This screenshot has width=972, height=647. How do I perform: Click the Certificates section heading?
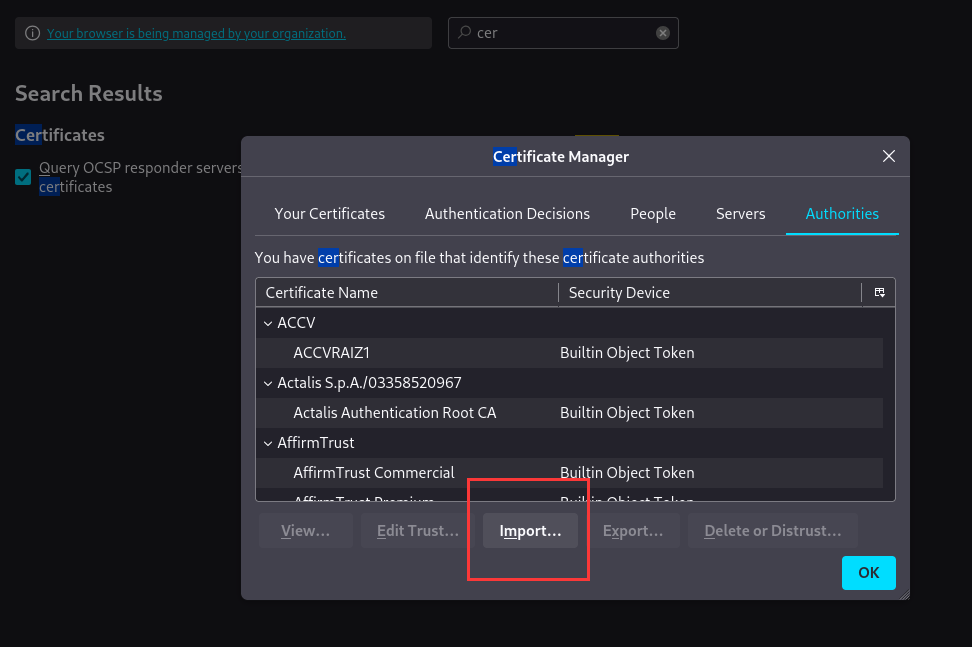[60, 135]
